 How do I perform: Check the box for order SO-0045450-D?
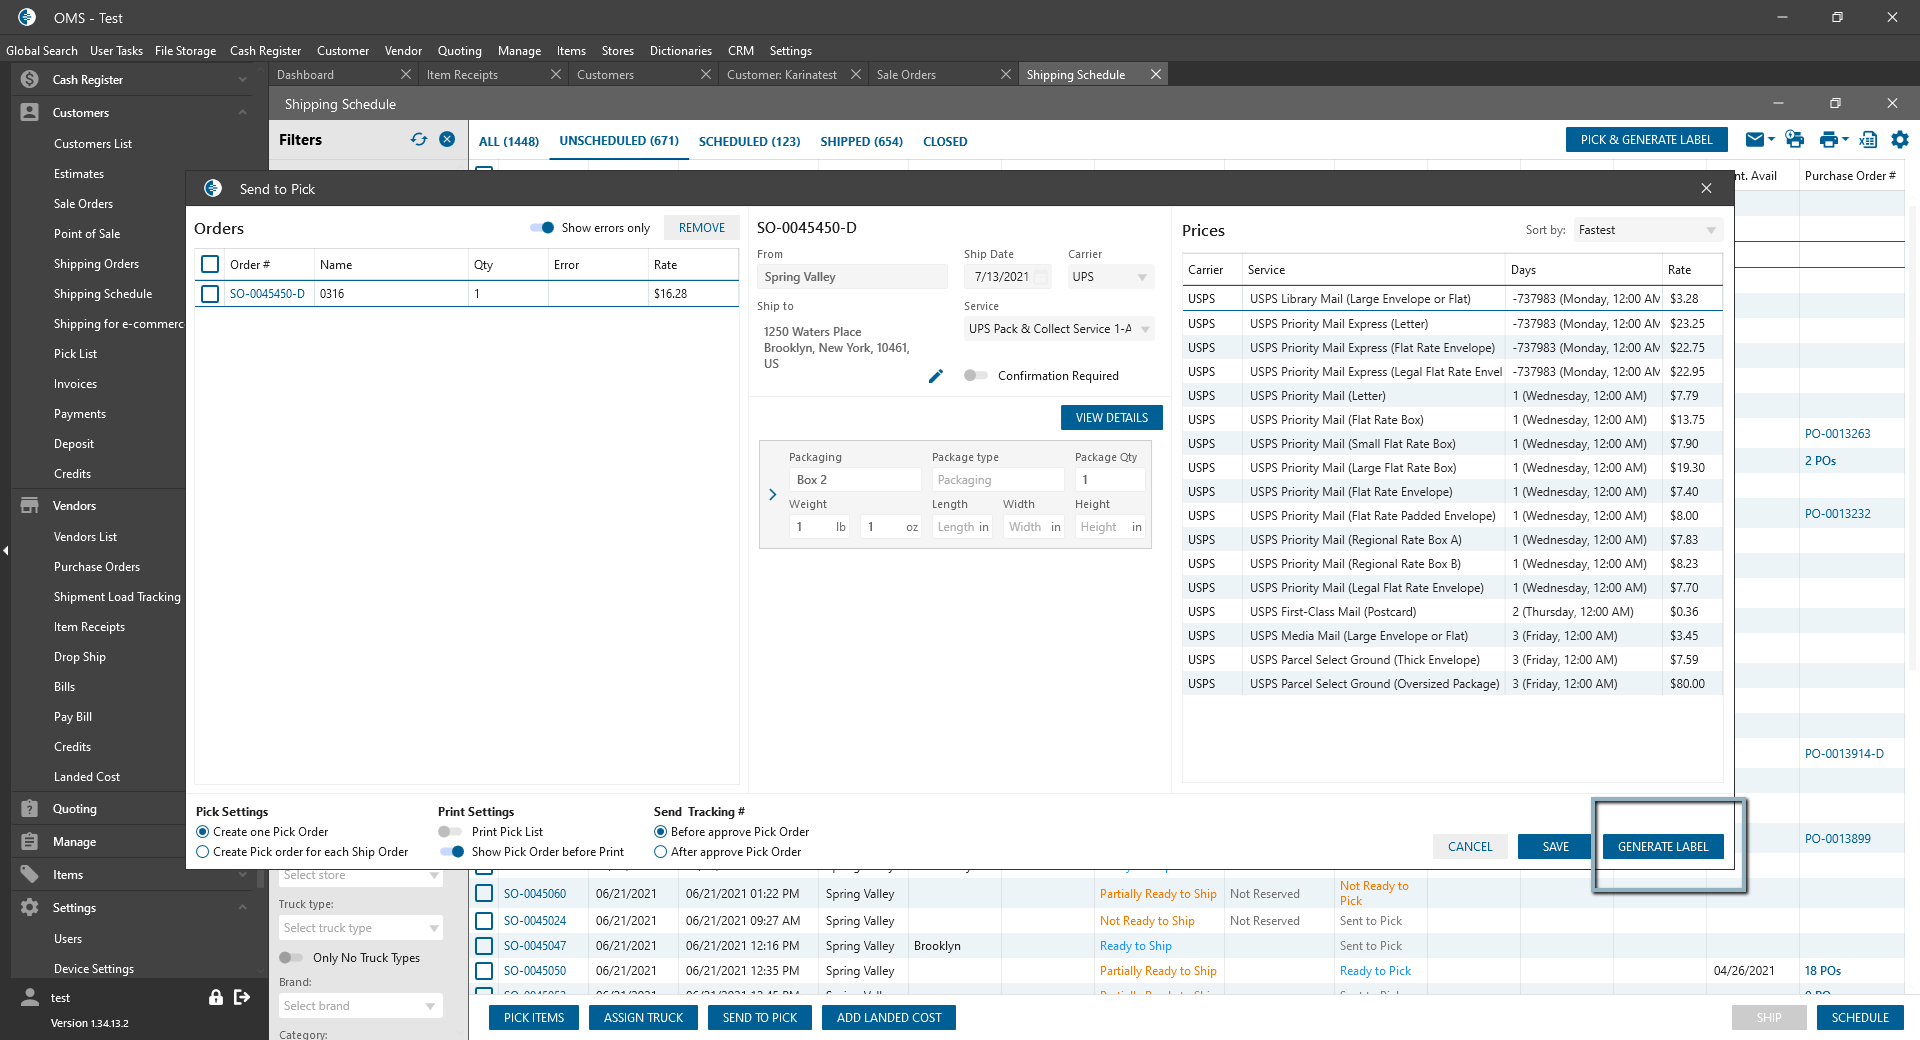tap(210, 294)
